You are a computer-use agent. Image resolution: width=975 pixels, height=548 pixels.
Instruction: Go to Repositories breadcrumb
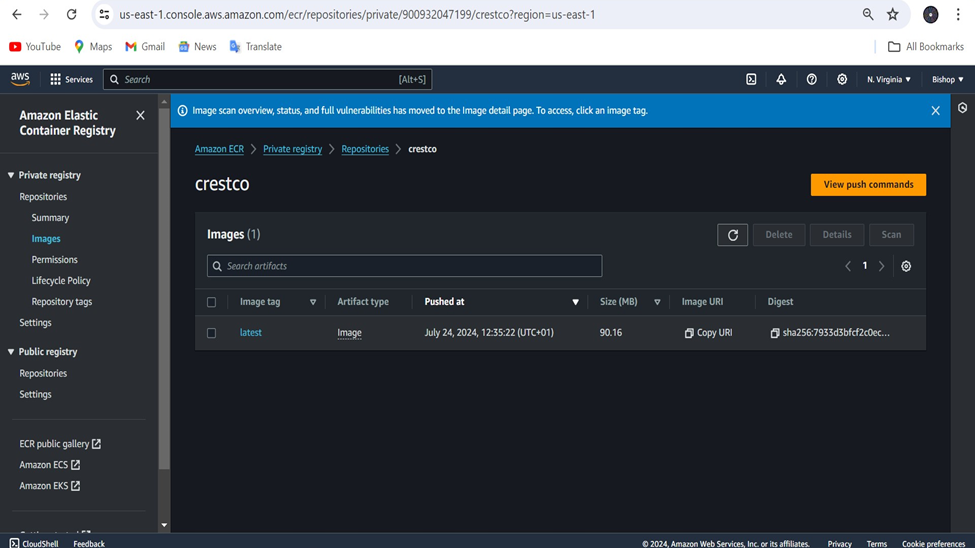(365, 149)
